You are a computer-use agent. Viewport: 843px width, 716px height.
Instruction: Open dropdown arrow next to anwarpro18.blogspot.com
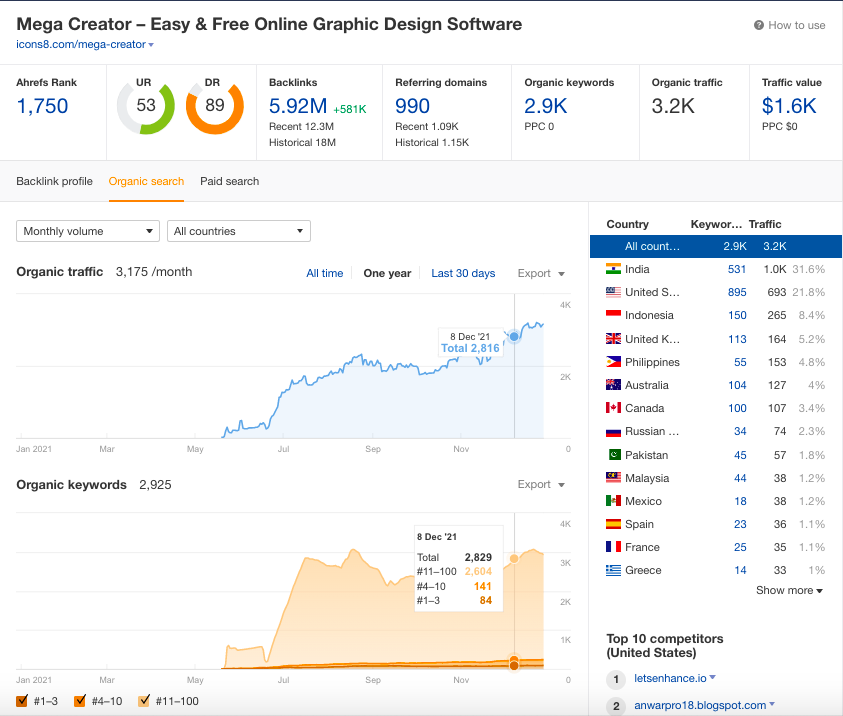point(772,704)
